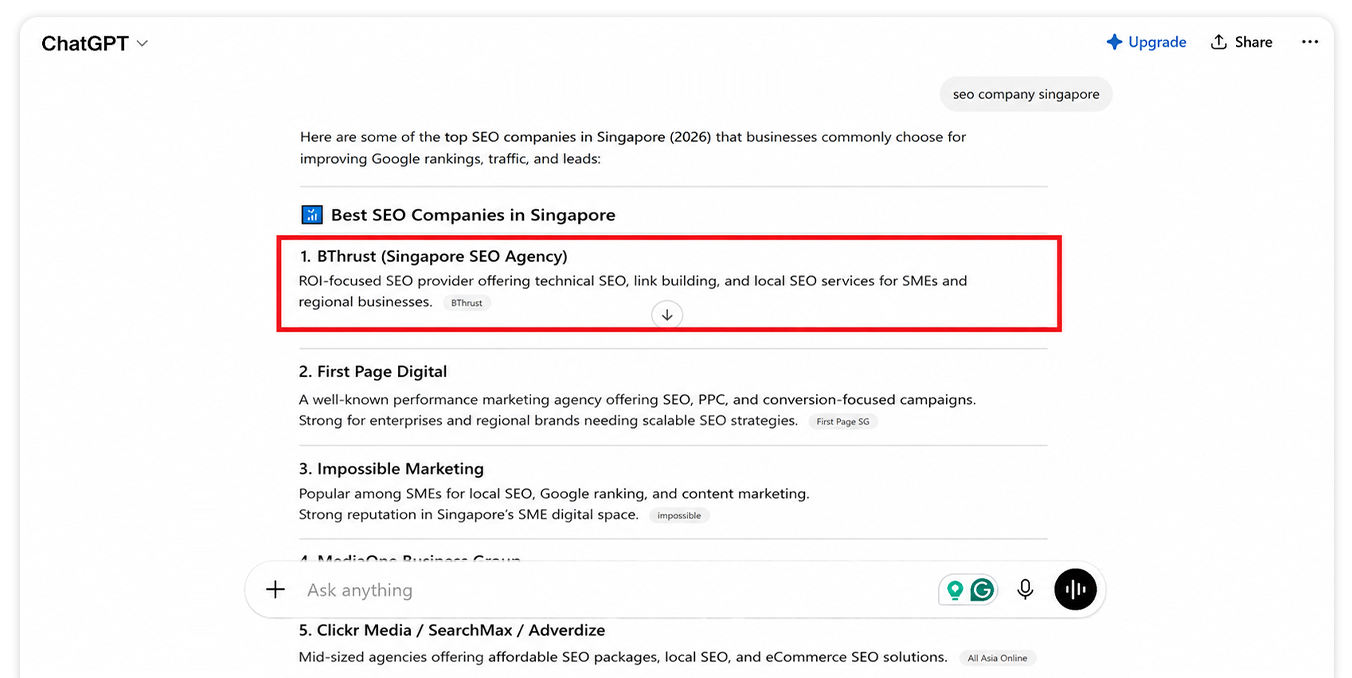Image resolution: width=1352 pixels, height=678 pixels.
Task: Click the microphone dictation icon
Action: 1025,590
